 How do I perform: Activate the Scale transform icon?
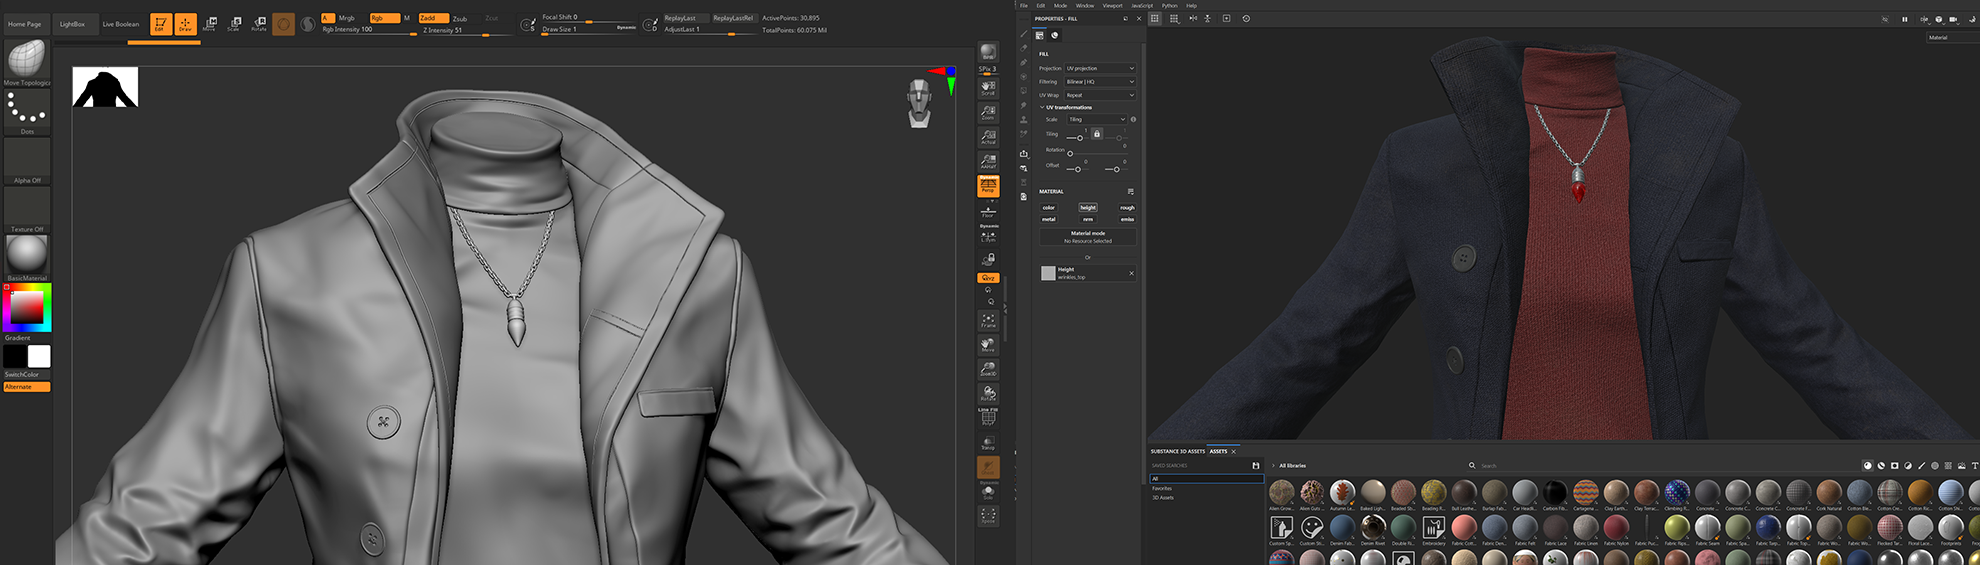tap(234, 24)
